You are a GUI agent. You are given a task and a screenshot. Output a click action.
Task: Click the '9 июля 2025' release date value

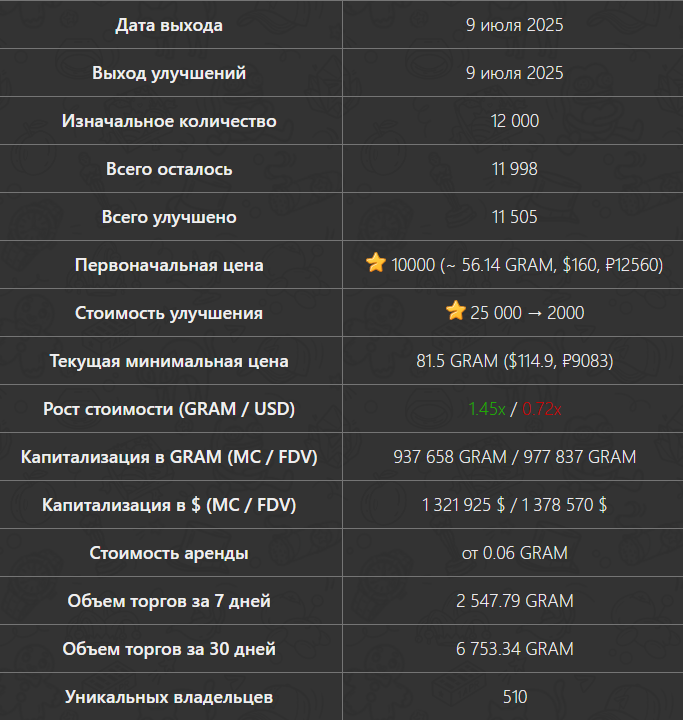click(x=514, y=25)
